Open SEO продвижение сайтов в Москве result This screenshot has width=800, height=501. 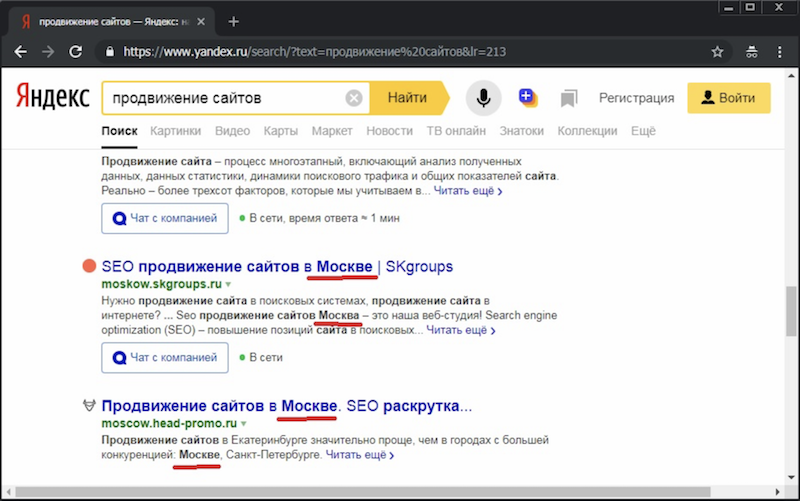tap(277, 266)
